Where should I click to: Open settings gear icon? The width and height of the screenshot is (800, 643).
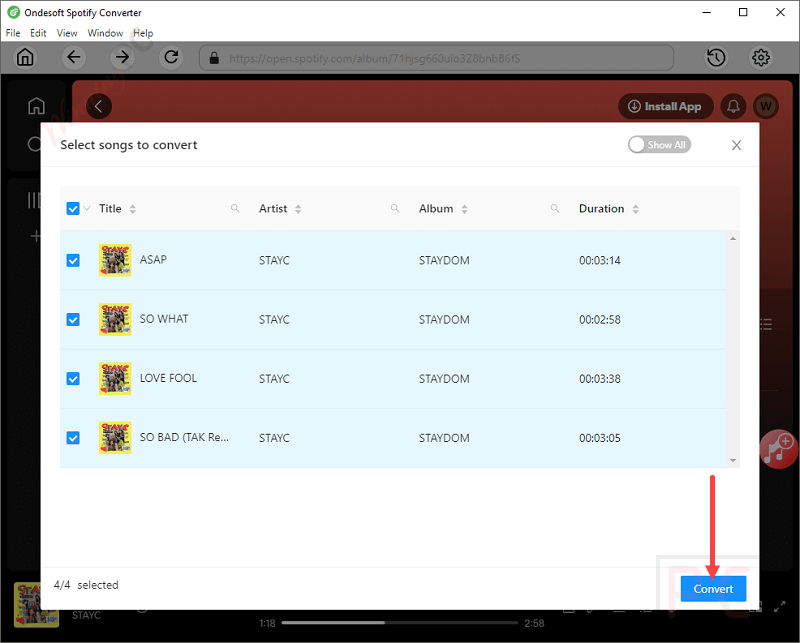[x=761, y=58]
